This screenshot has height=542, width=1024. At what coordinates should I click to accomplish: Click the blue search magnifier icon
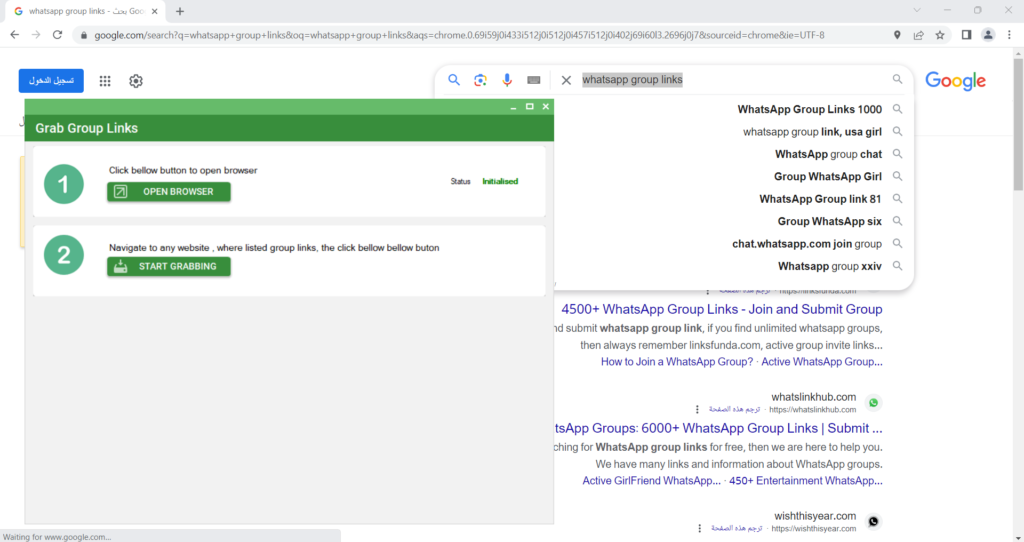coord(454,80)
